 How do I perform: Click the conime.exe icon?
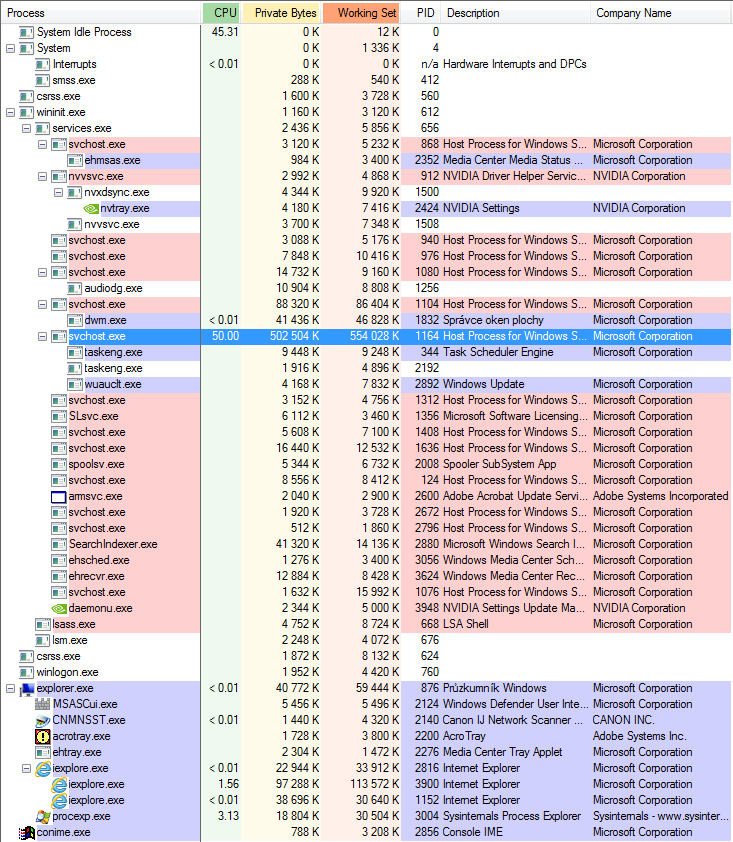(27, 832)
